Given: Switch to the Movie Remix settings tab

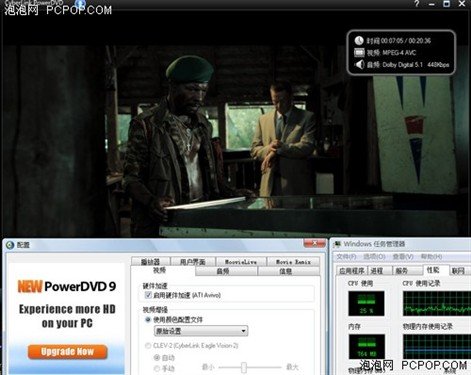Looking at the screenshot, I should 293,262.
